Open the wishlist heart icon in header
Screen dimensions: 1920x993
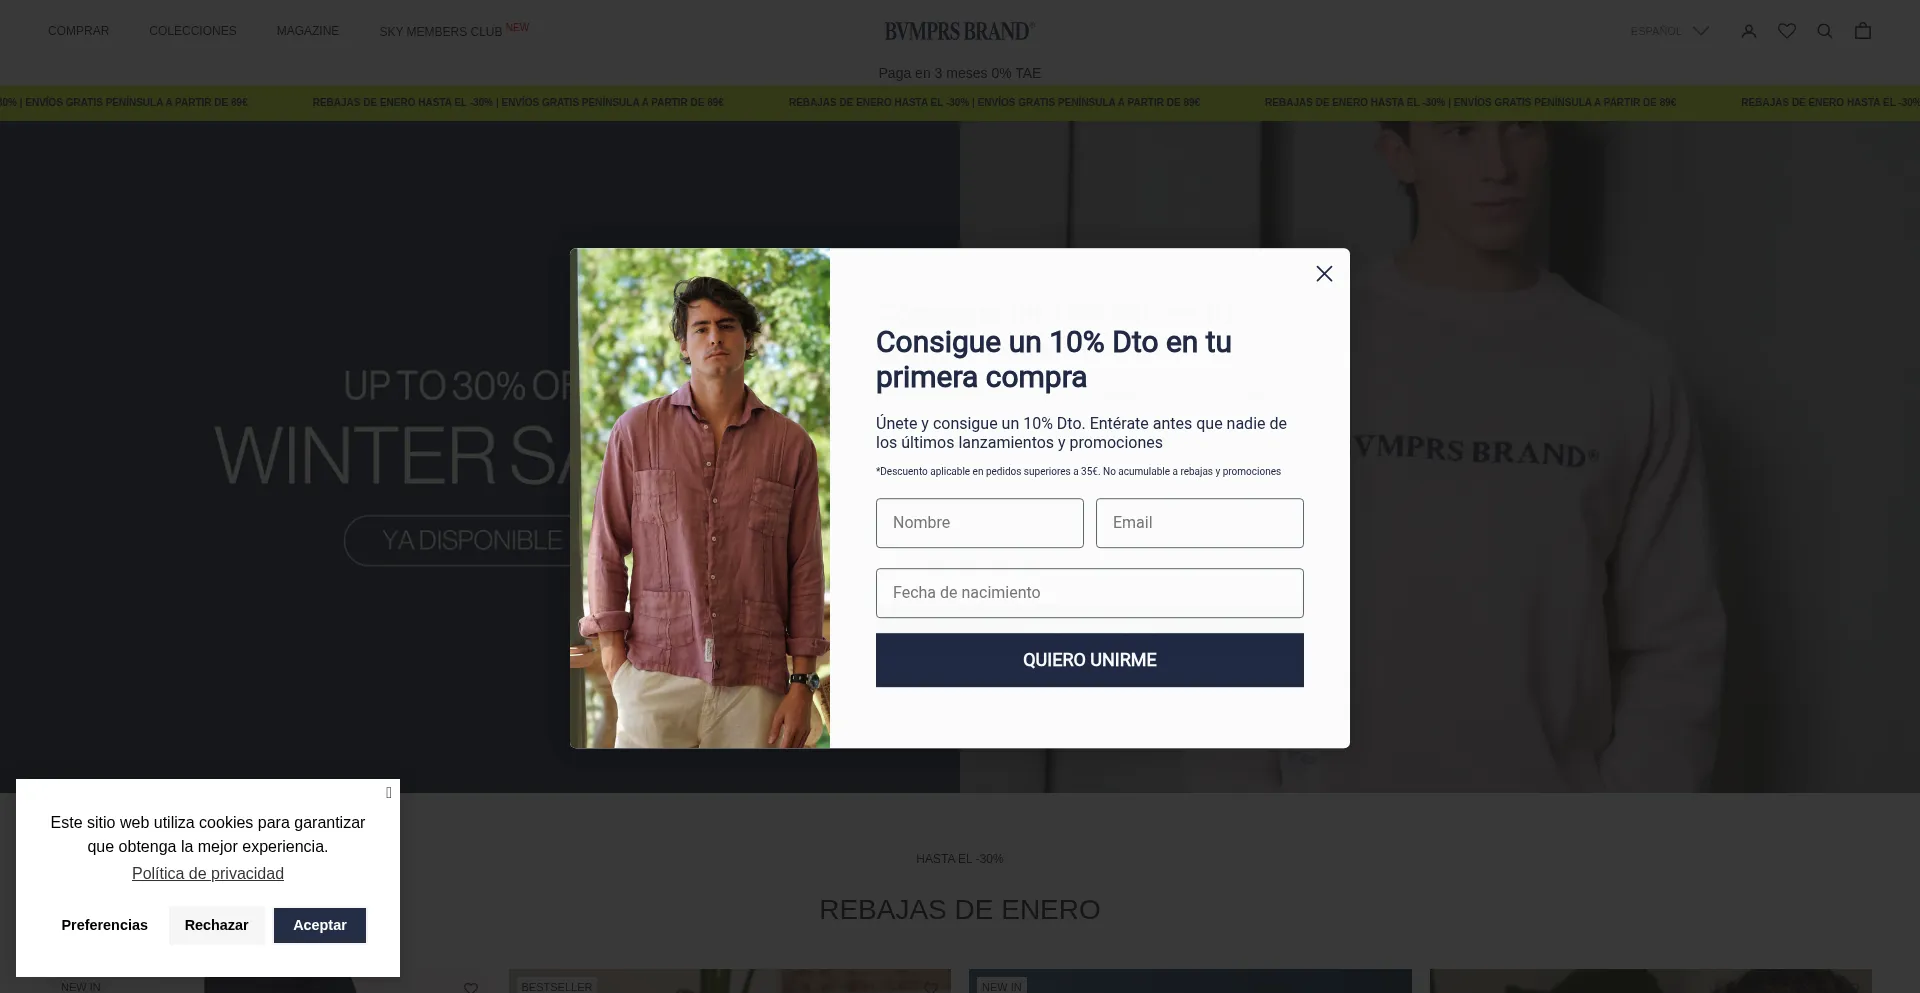pos(1787,31)
